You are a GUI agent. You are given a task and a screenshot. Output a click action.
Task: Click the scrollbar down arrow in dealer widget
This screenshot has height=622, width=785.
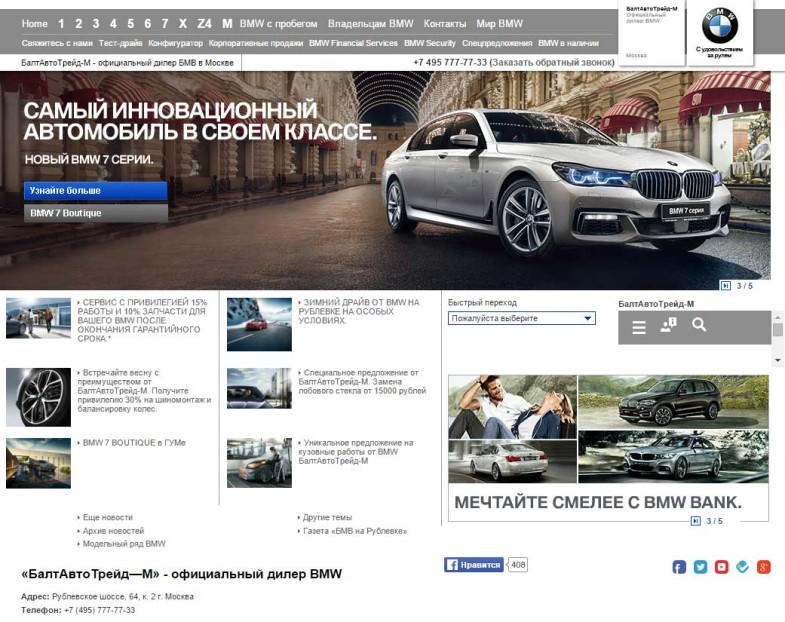[777, 360]
